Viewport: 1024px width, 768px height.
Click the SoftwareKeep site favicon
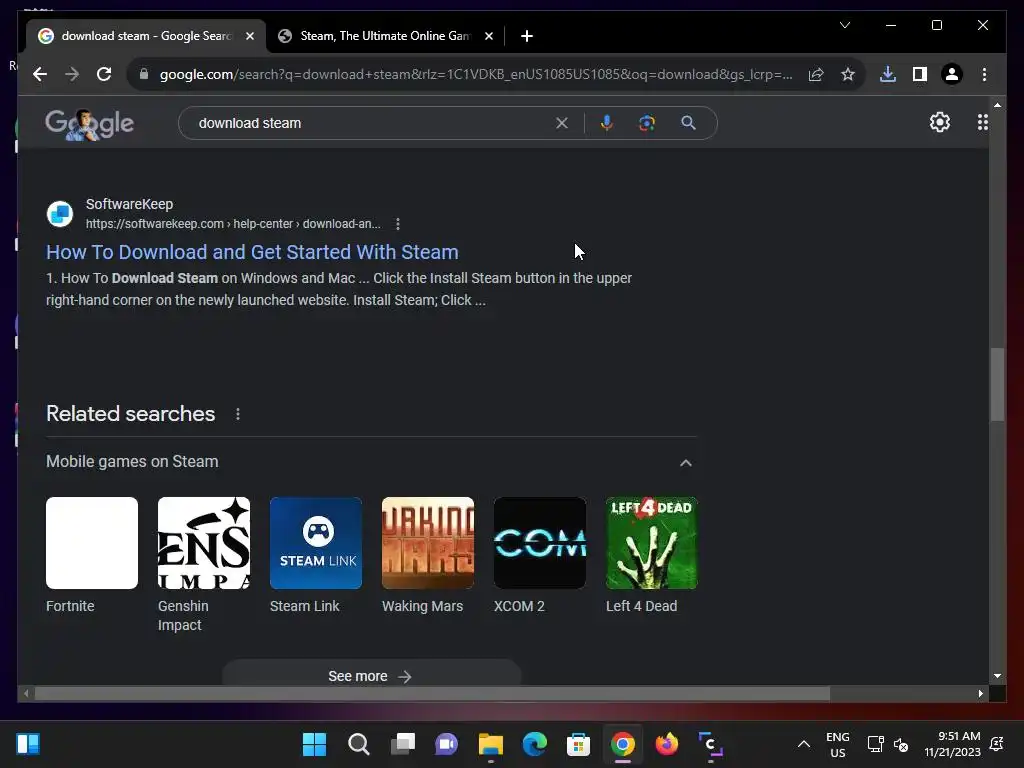coord(60,214)
